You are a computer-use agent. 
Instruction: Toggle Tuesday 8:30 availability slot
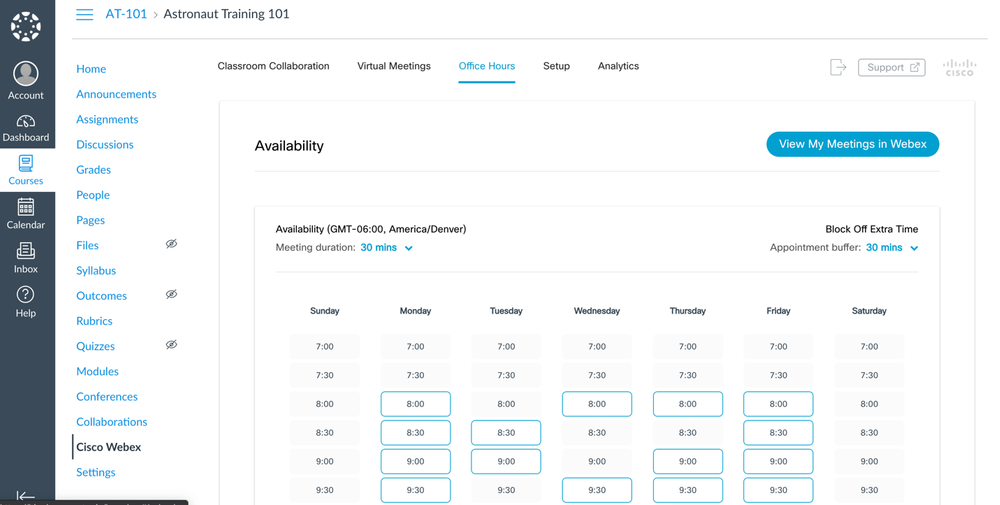[x=506, y=432]
